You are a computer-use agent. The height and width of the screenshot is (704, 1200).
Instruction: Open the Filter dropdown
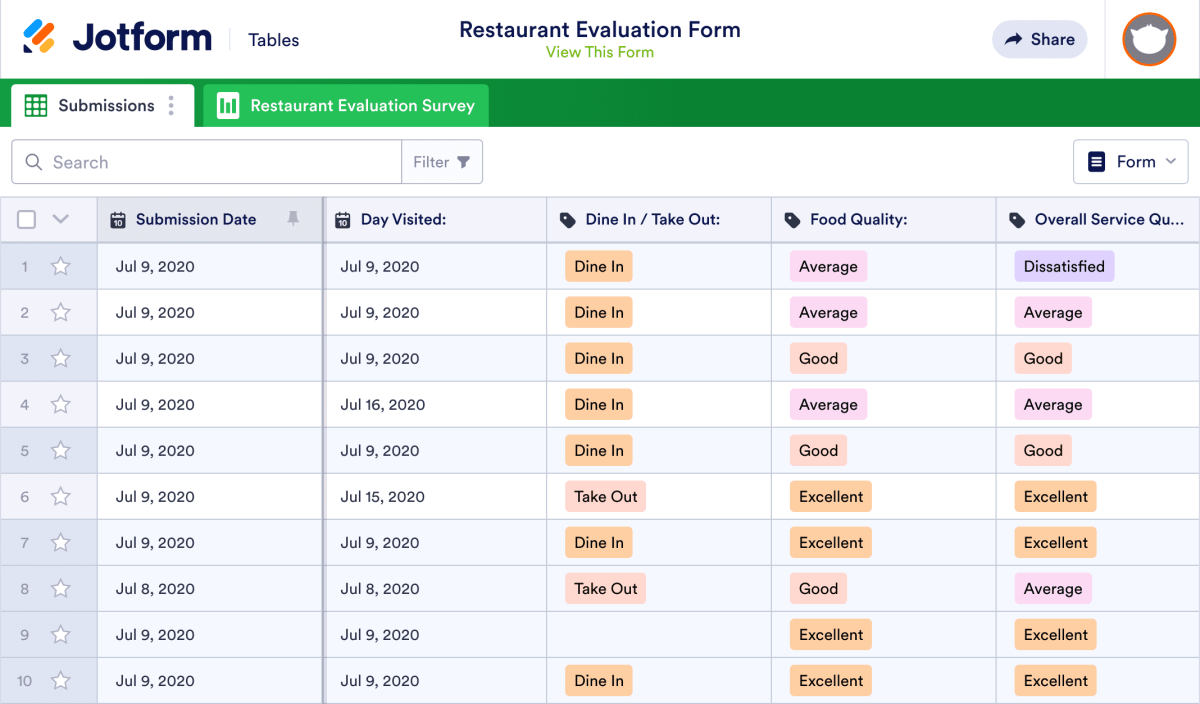tap(442, 161)
